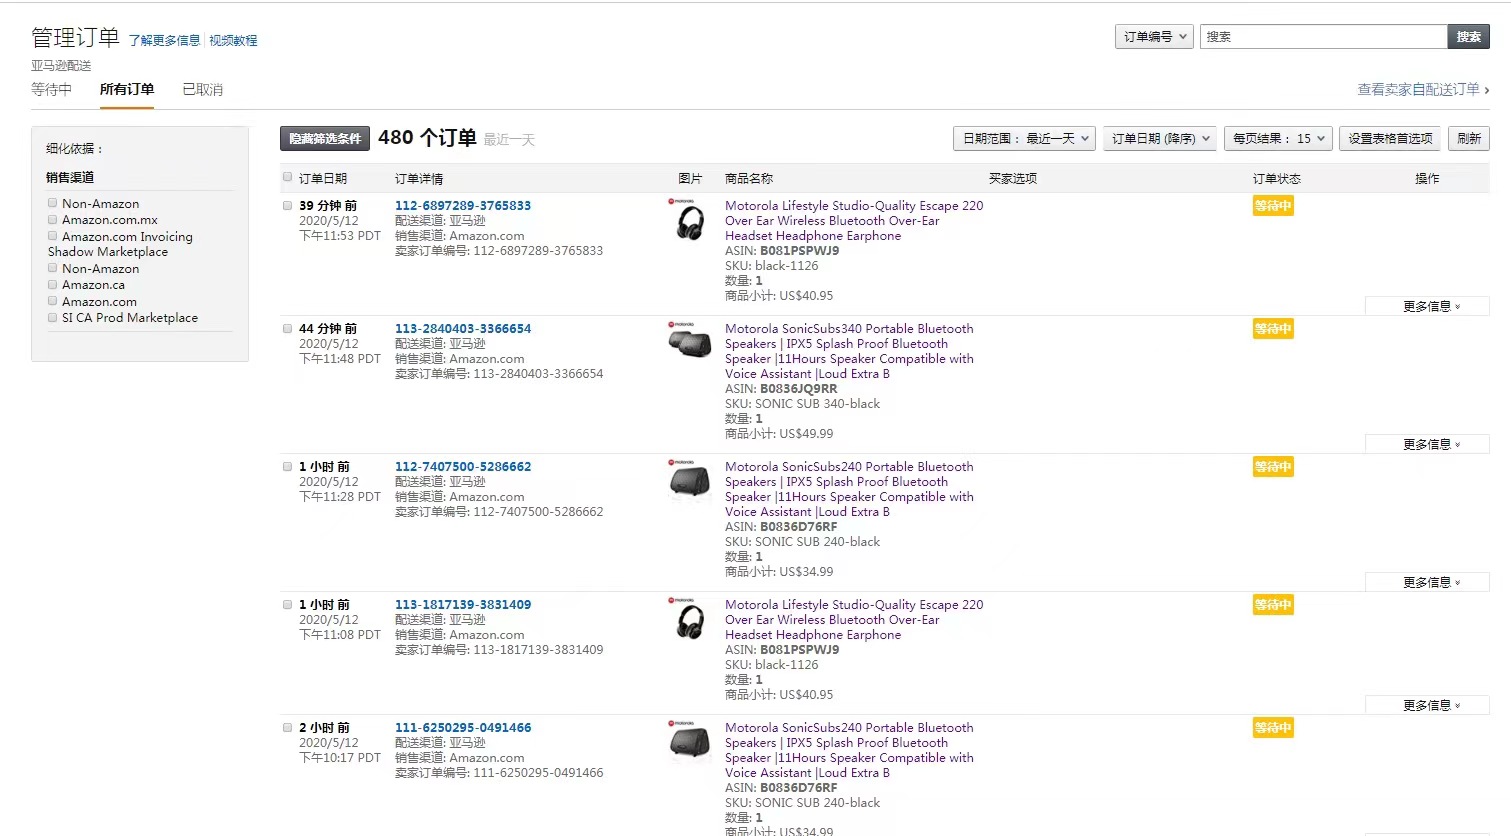Click the 订单日期 column header
The image size is (1511, 836).
tap(323, 178)
